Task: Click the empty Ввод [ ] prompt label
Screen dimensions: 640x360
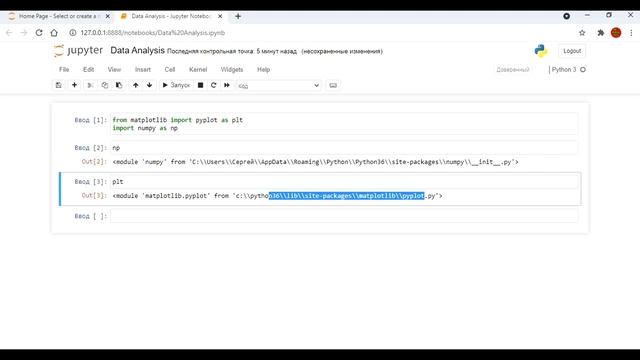Action: [x=90, y=216]
